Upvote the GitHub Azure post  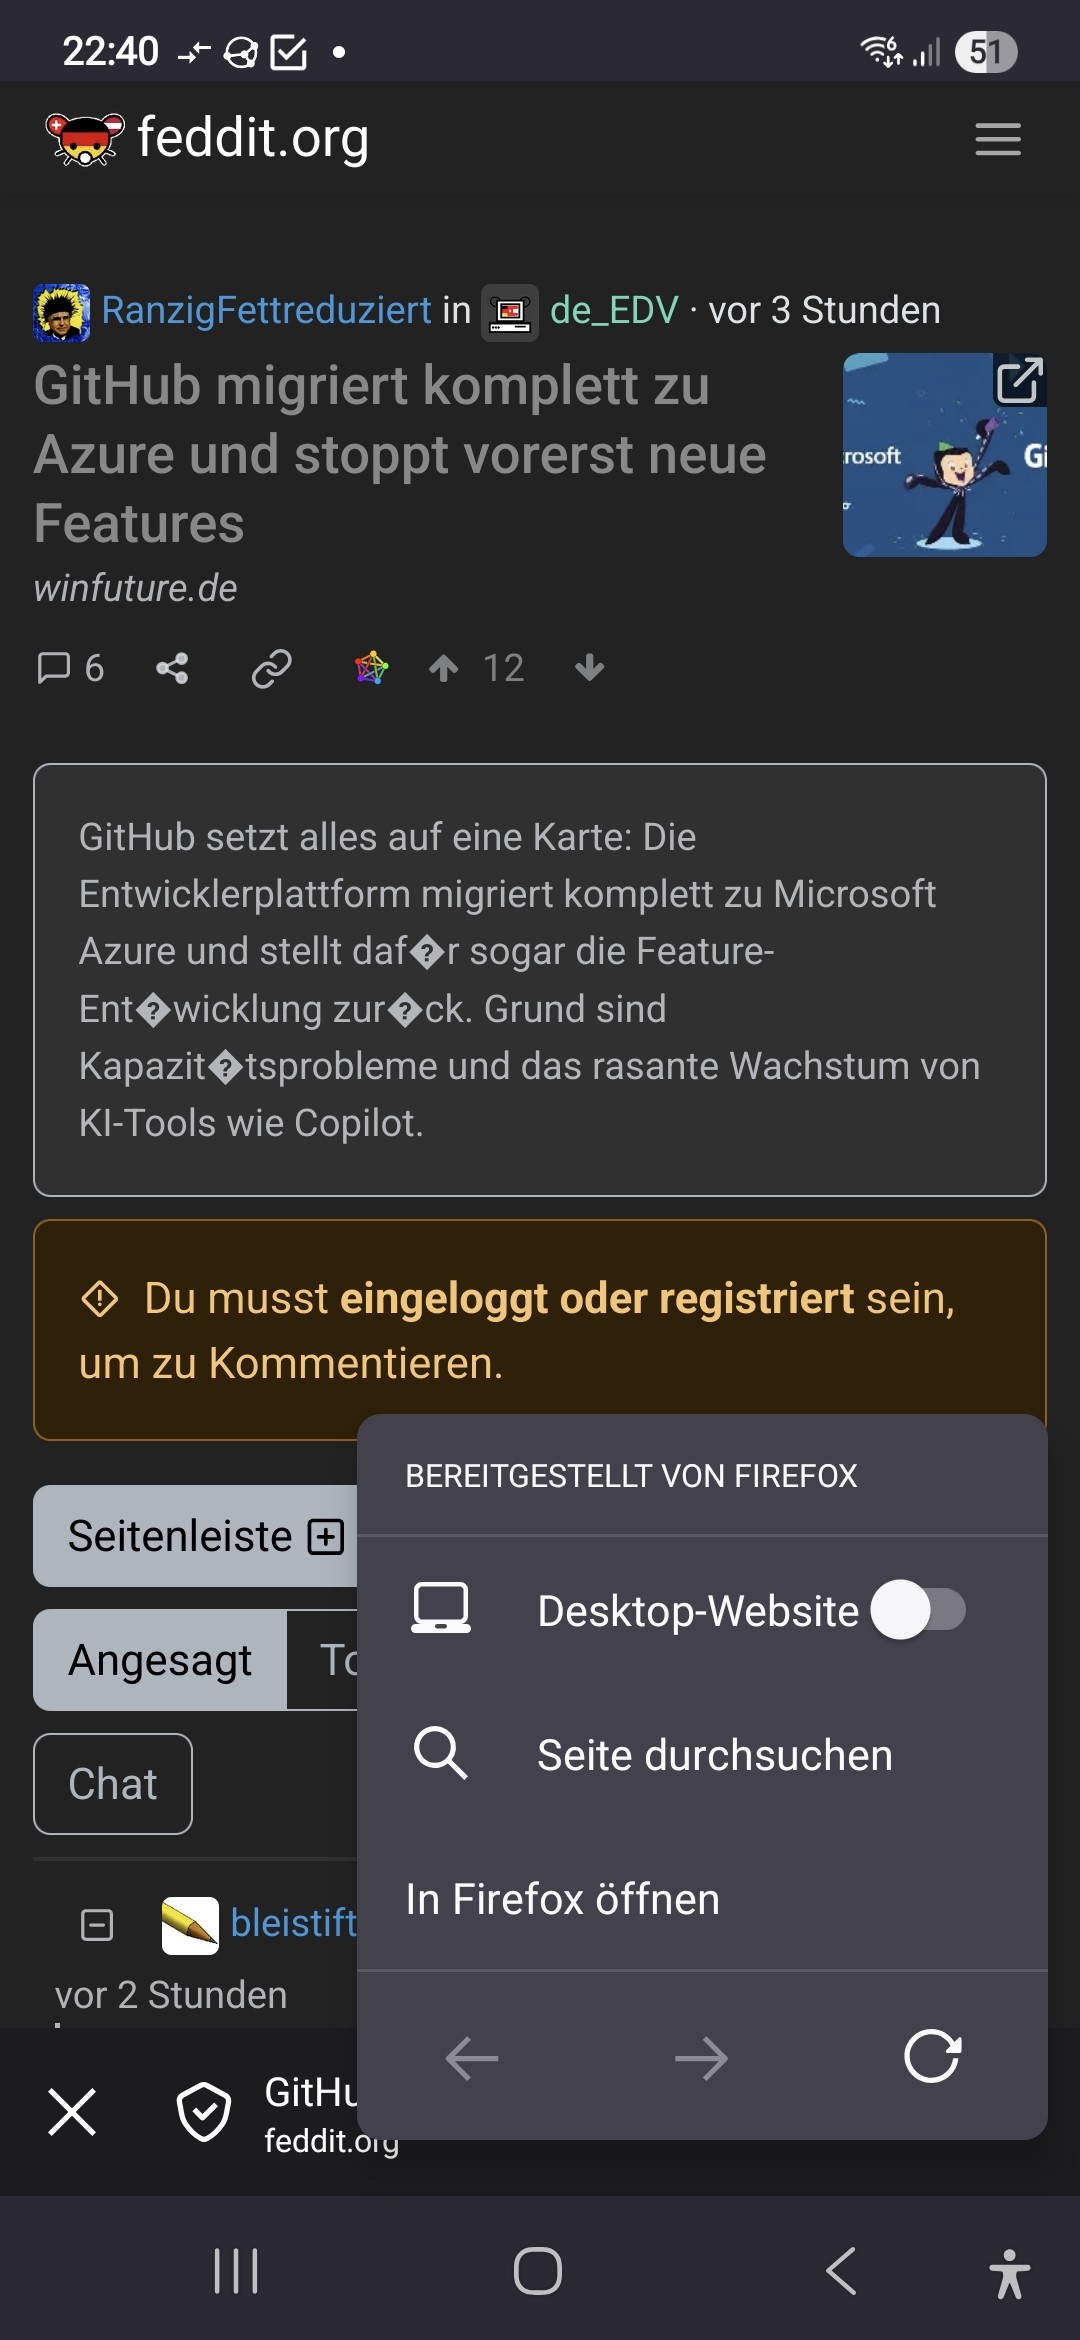pos(444,668)
